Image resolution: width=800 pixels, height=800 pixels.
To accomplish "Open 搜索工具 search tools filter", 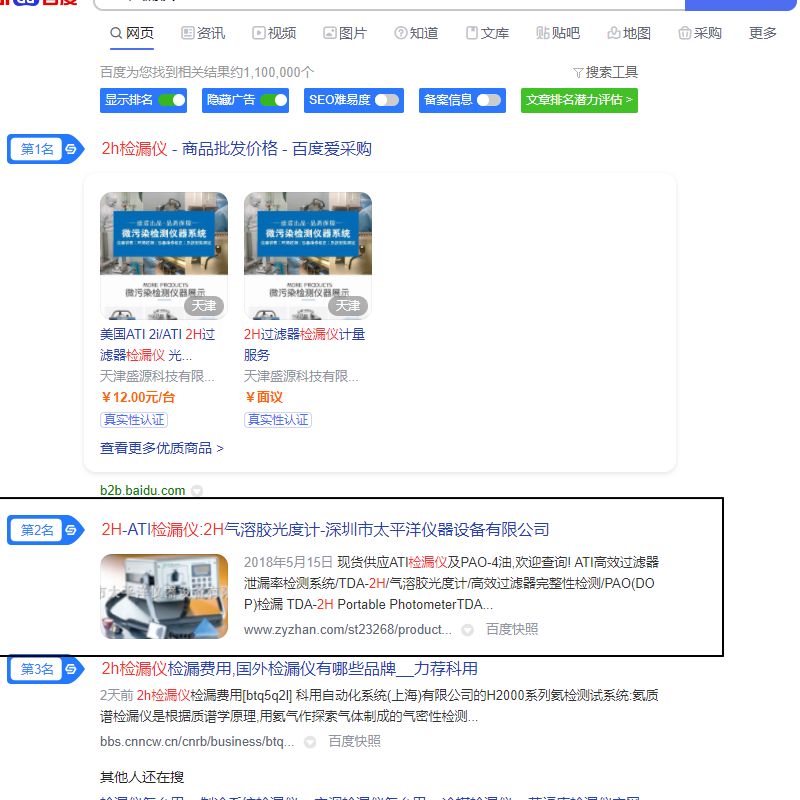I will [x=605, y=72].
